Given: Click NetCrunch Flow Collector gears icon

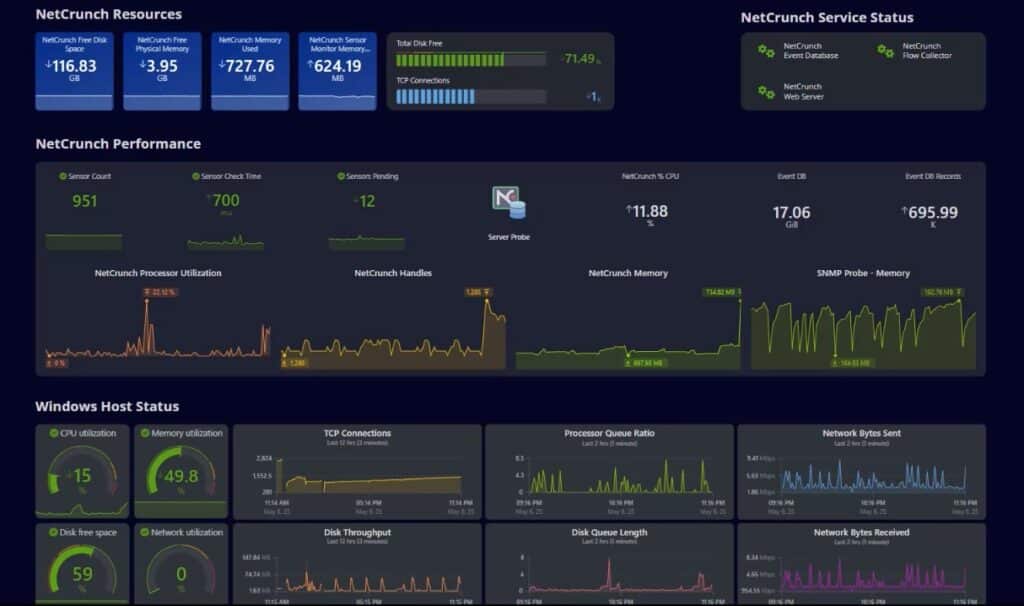Looking at the screenshot, I should (x=886, y=51).
